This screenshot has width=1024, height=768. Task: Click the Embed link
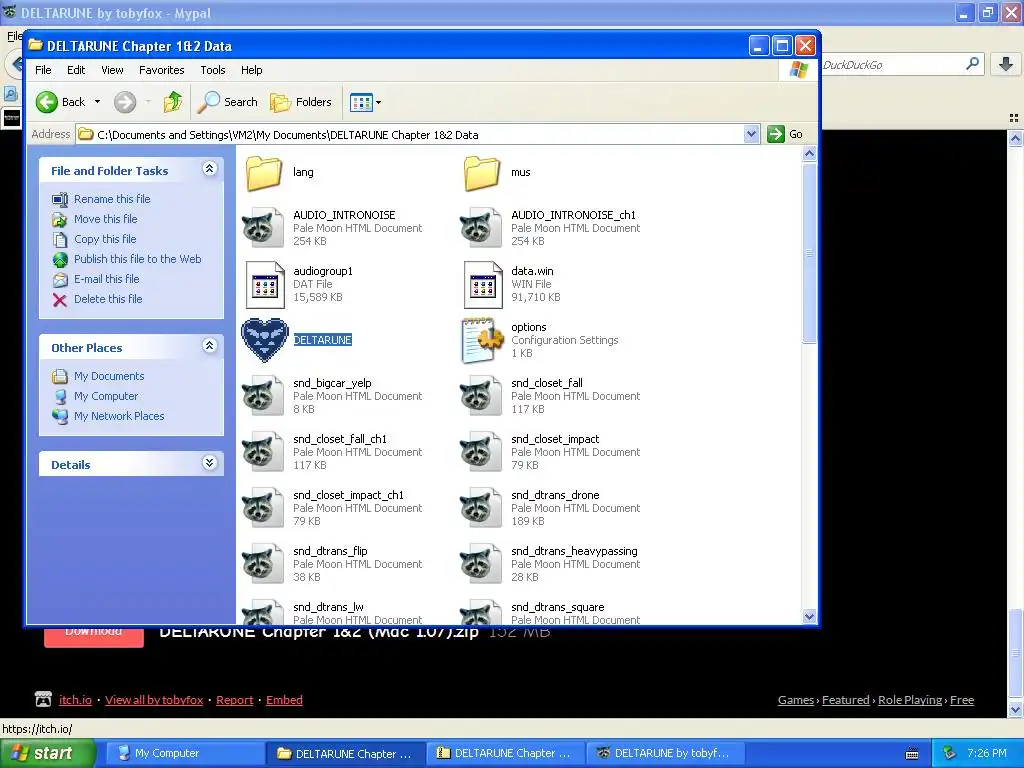coord(284,700)
